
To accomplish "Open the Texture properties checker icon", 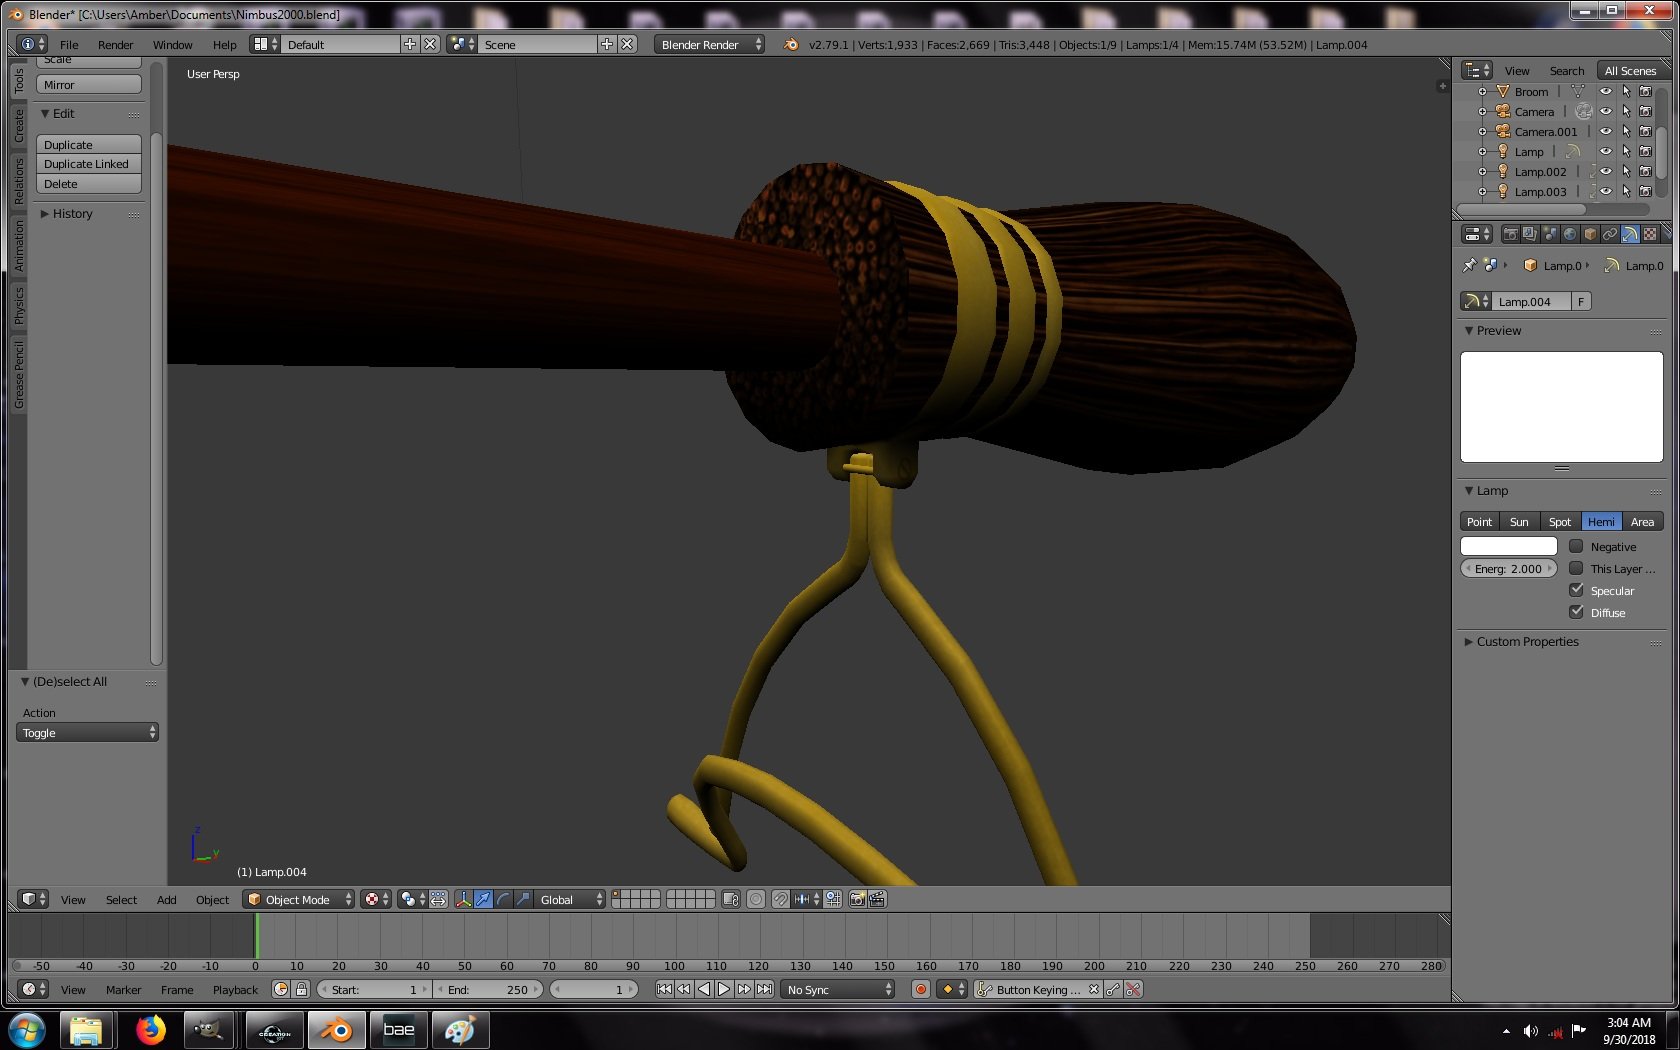I will (1650, 234).
